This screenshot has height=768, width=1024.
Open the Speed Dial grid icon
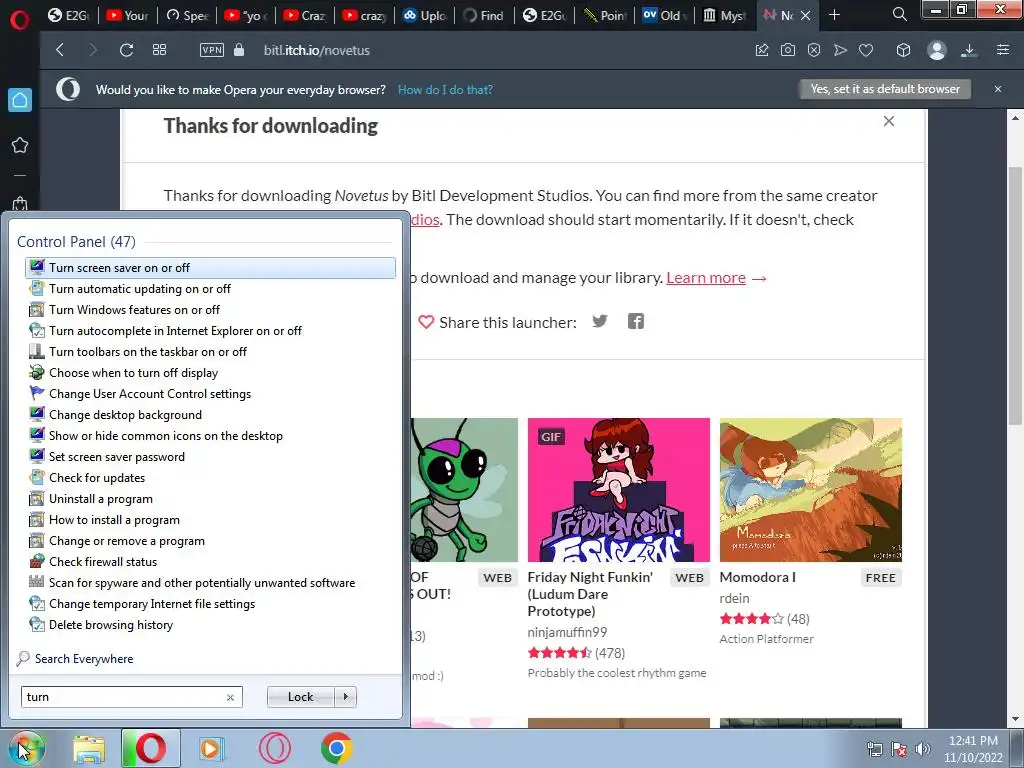[x=159, y=50]
